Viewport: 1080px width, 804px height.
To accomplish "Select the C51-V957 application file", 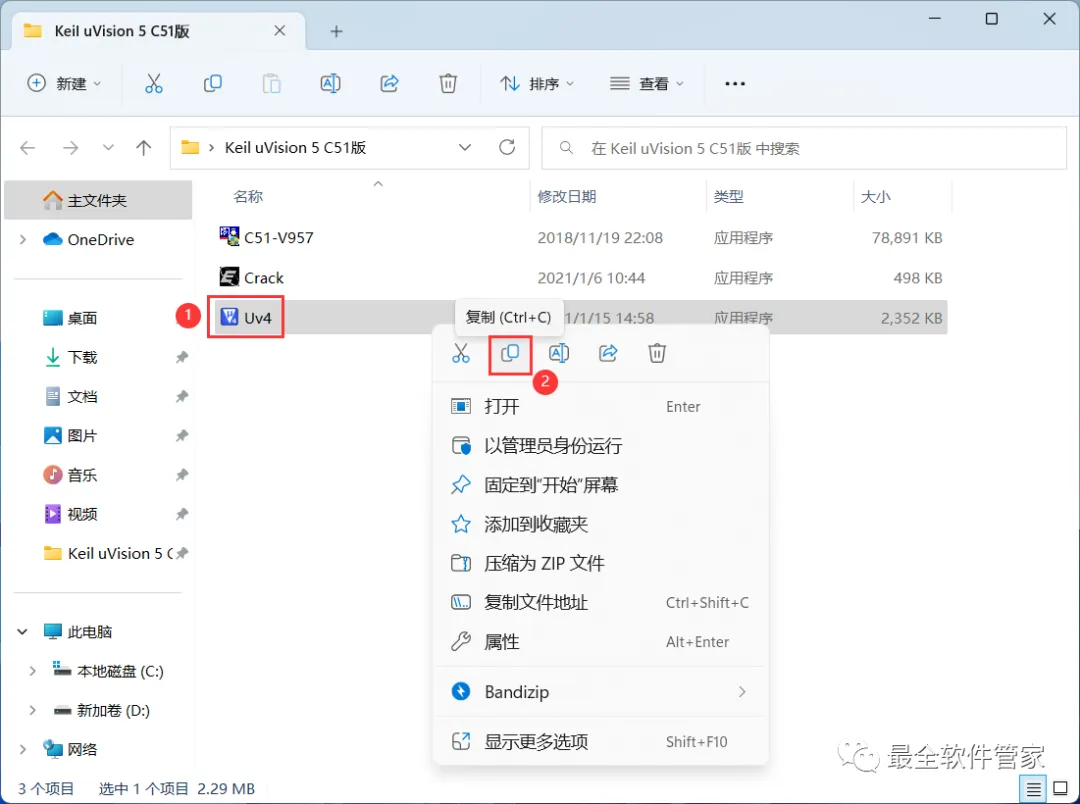I will tap(266, 238).
